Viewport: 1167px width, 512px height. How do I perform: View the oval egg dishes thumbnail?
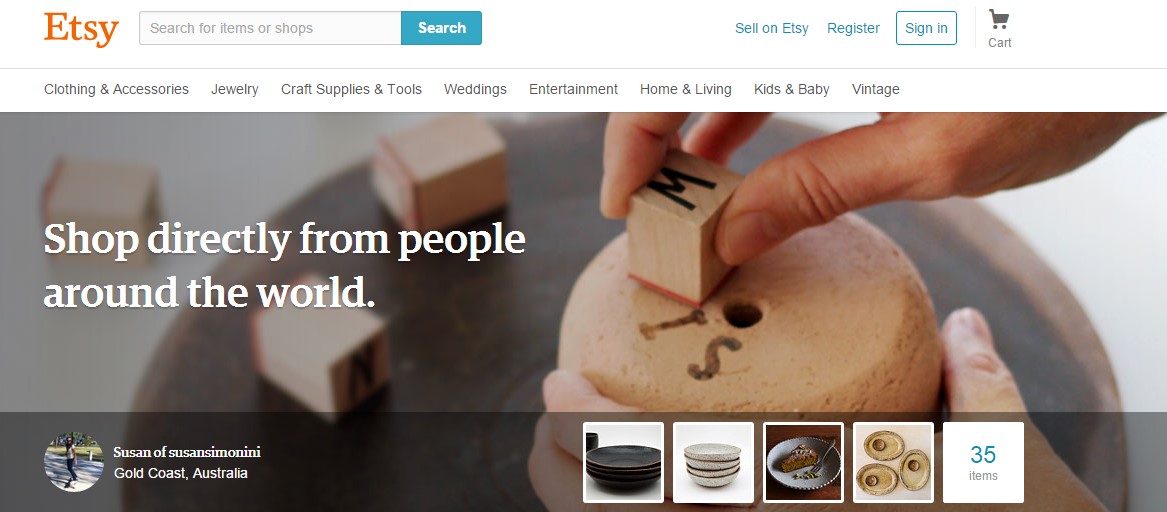coord(893,462)
